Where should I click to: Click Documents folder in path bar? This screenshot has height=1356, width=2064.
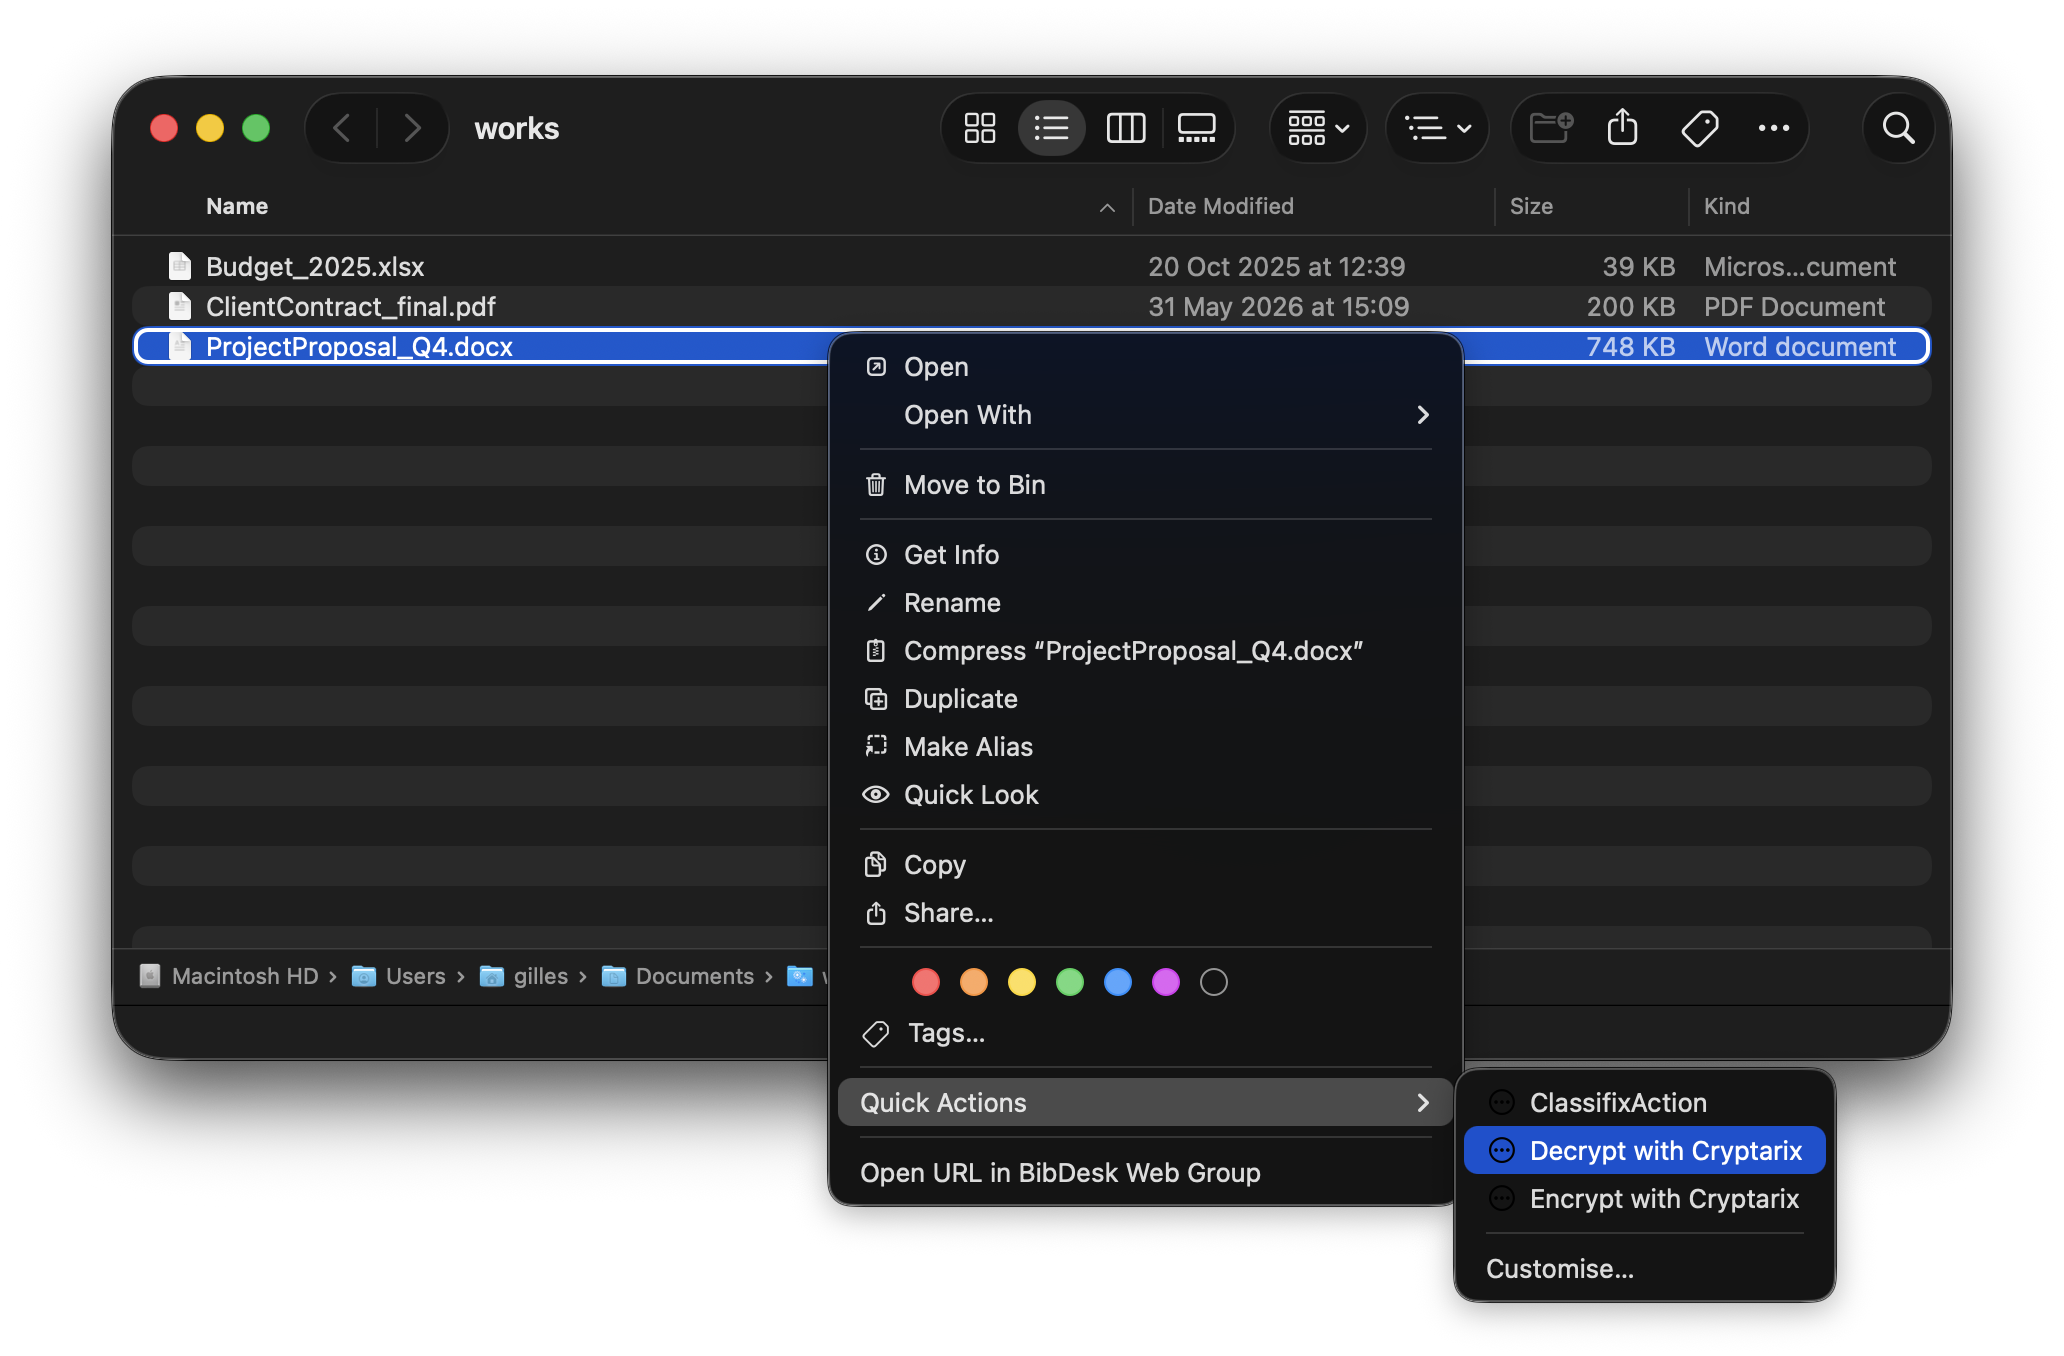click(678, 976)
